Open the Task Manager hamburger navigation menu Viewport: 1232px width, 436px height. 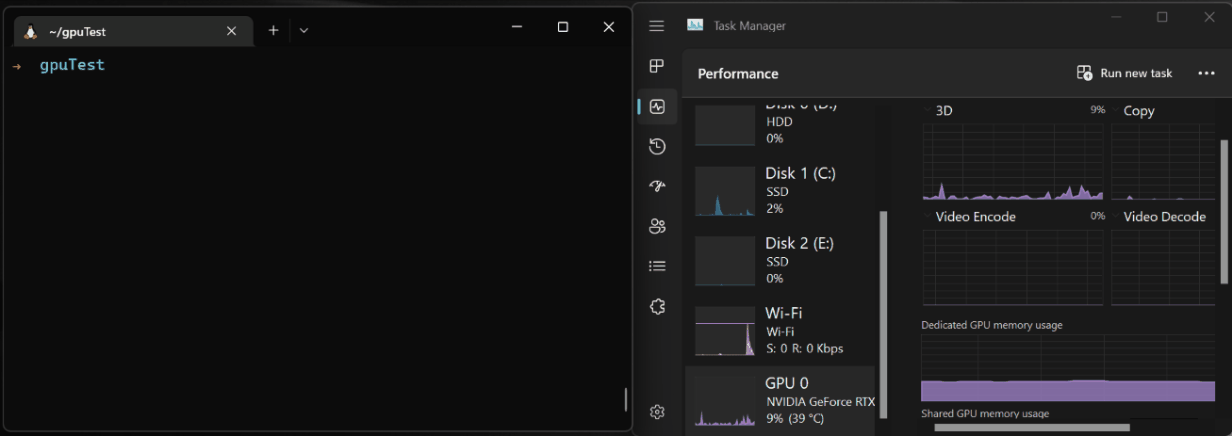657,26
